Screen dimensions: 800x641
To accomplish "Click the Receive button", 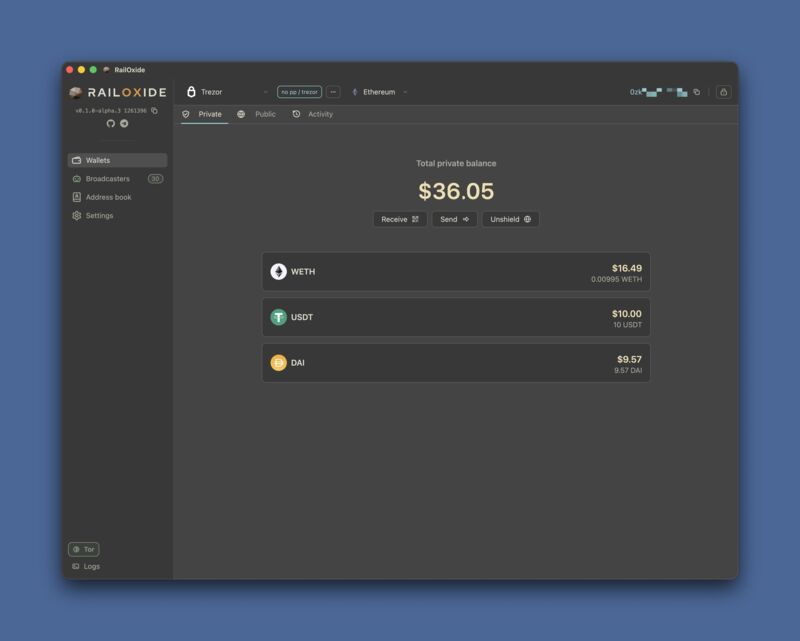I will 400,219.
